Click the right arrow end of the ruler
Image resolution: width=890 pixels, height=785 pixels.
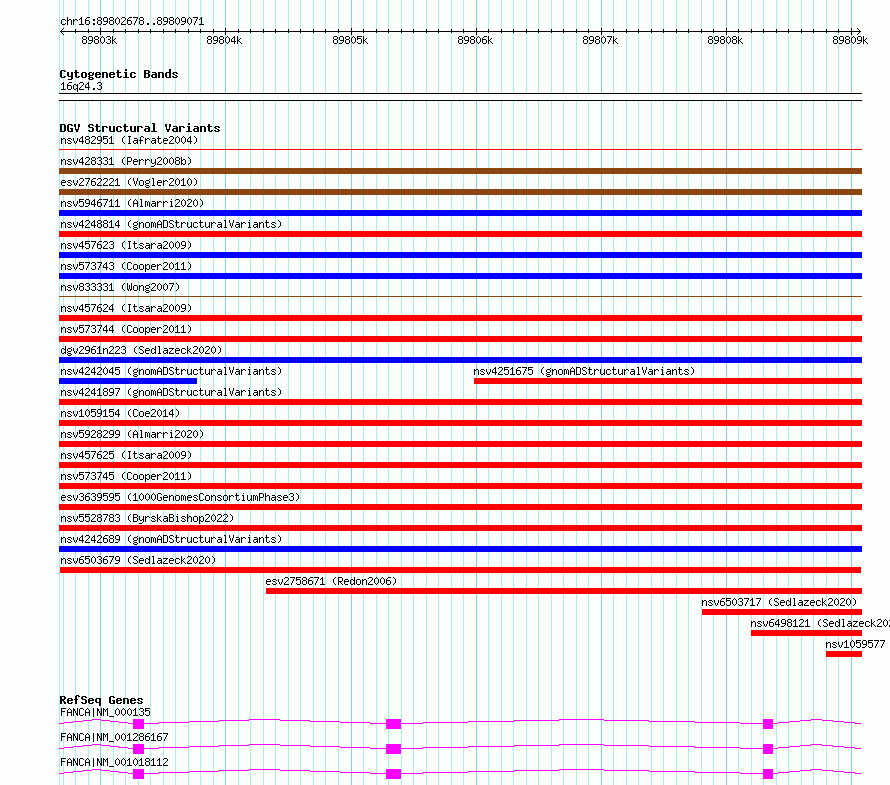coord(858,32)
